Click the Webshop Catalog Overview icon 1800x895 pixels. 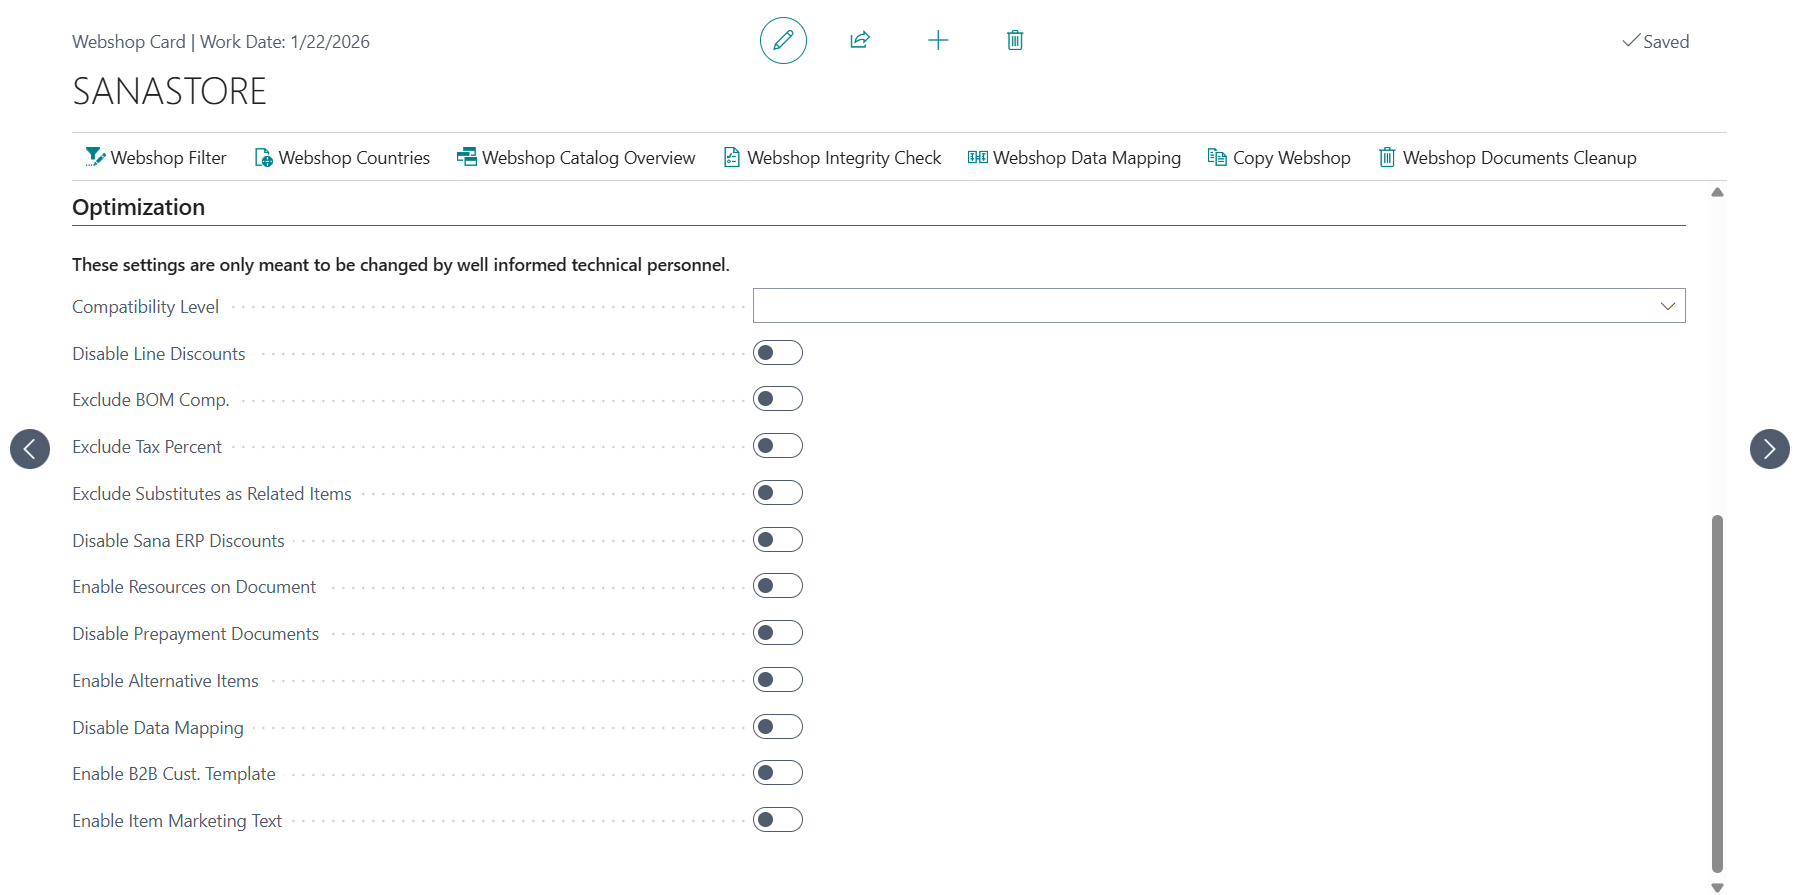pos(467,157)
